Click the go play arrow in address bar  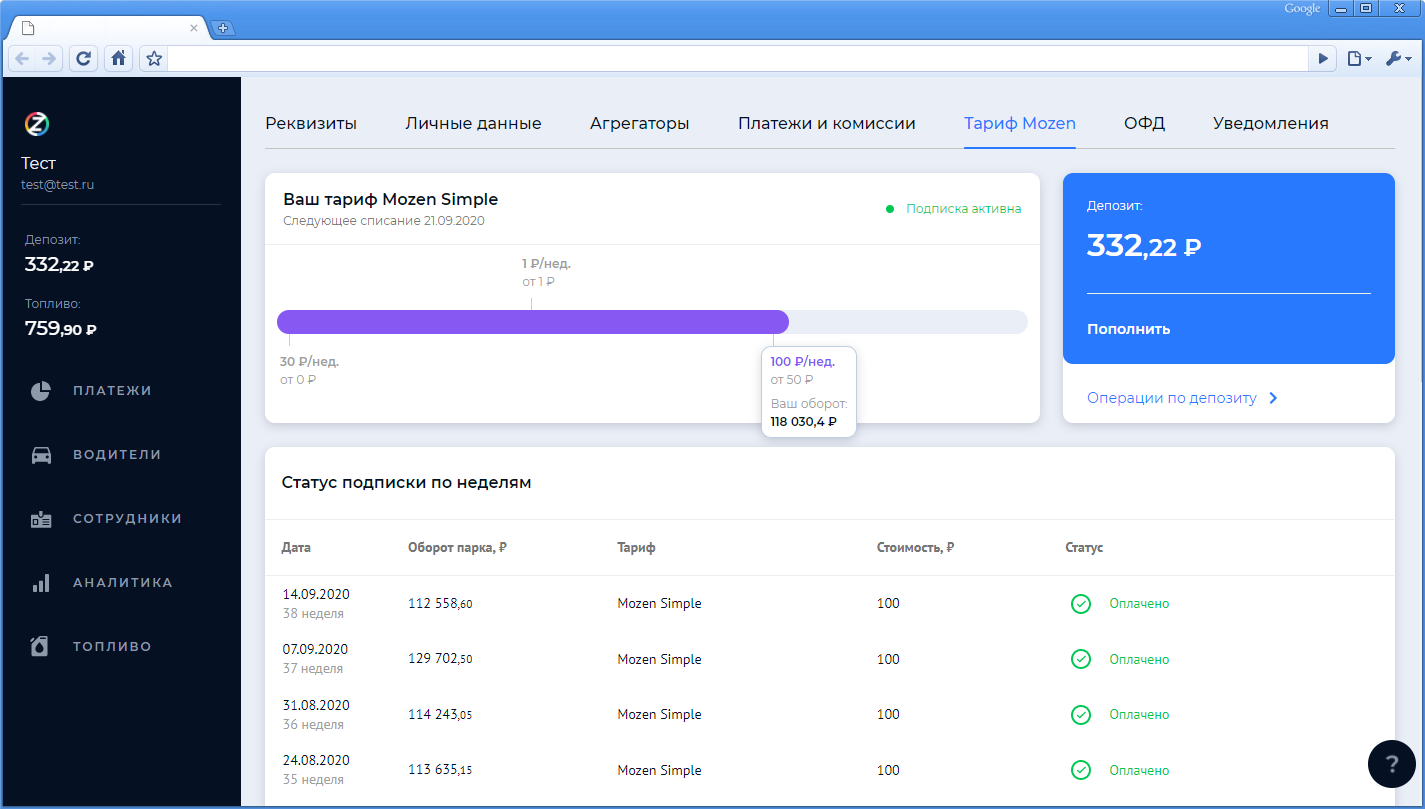pos(1323,59)
